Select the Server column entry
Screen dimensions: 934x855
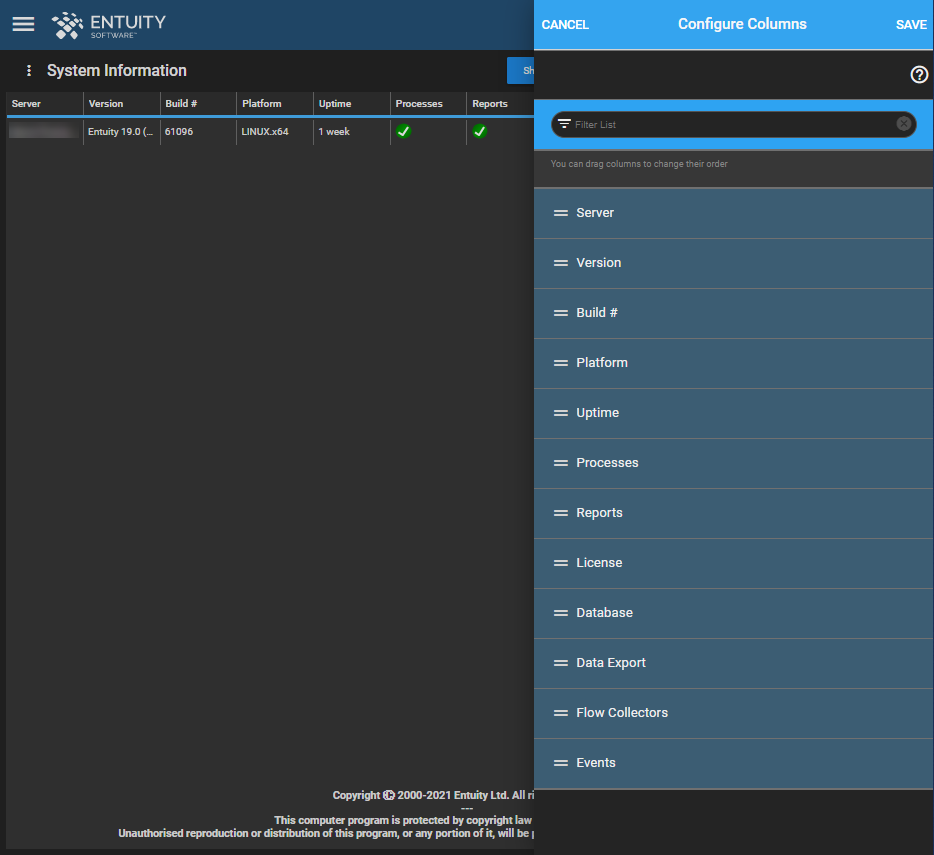coord(733,213)
